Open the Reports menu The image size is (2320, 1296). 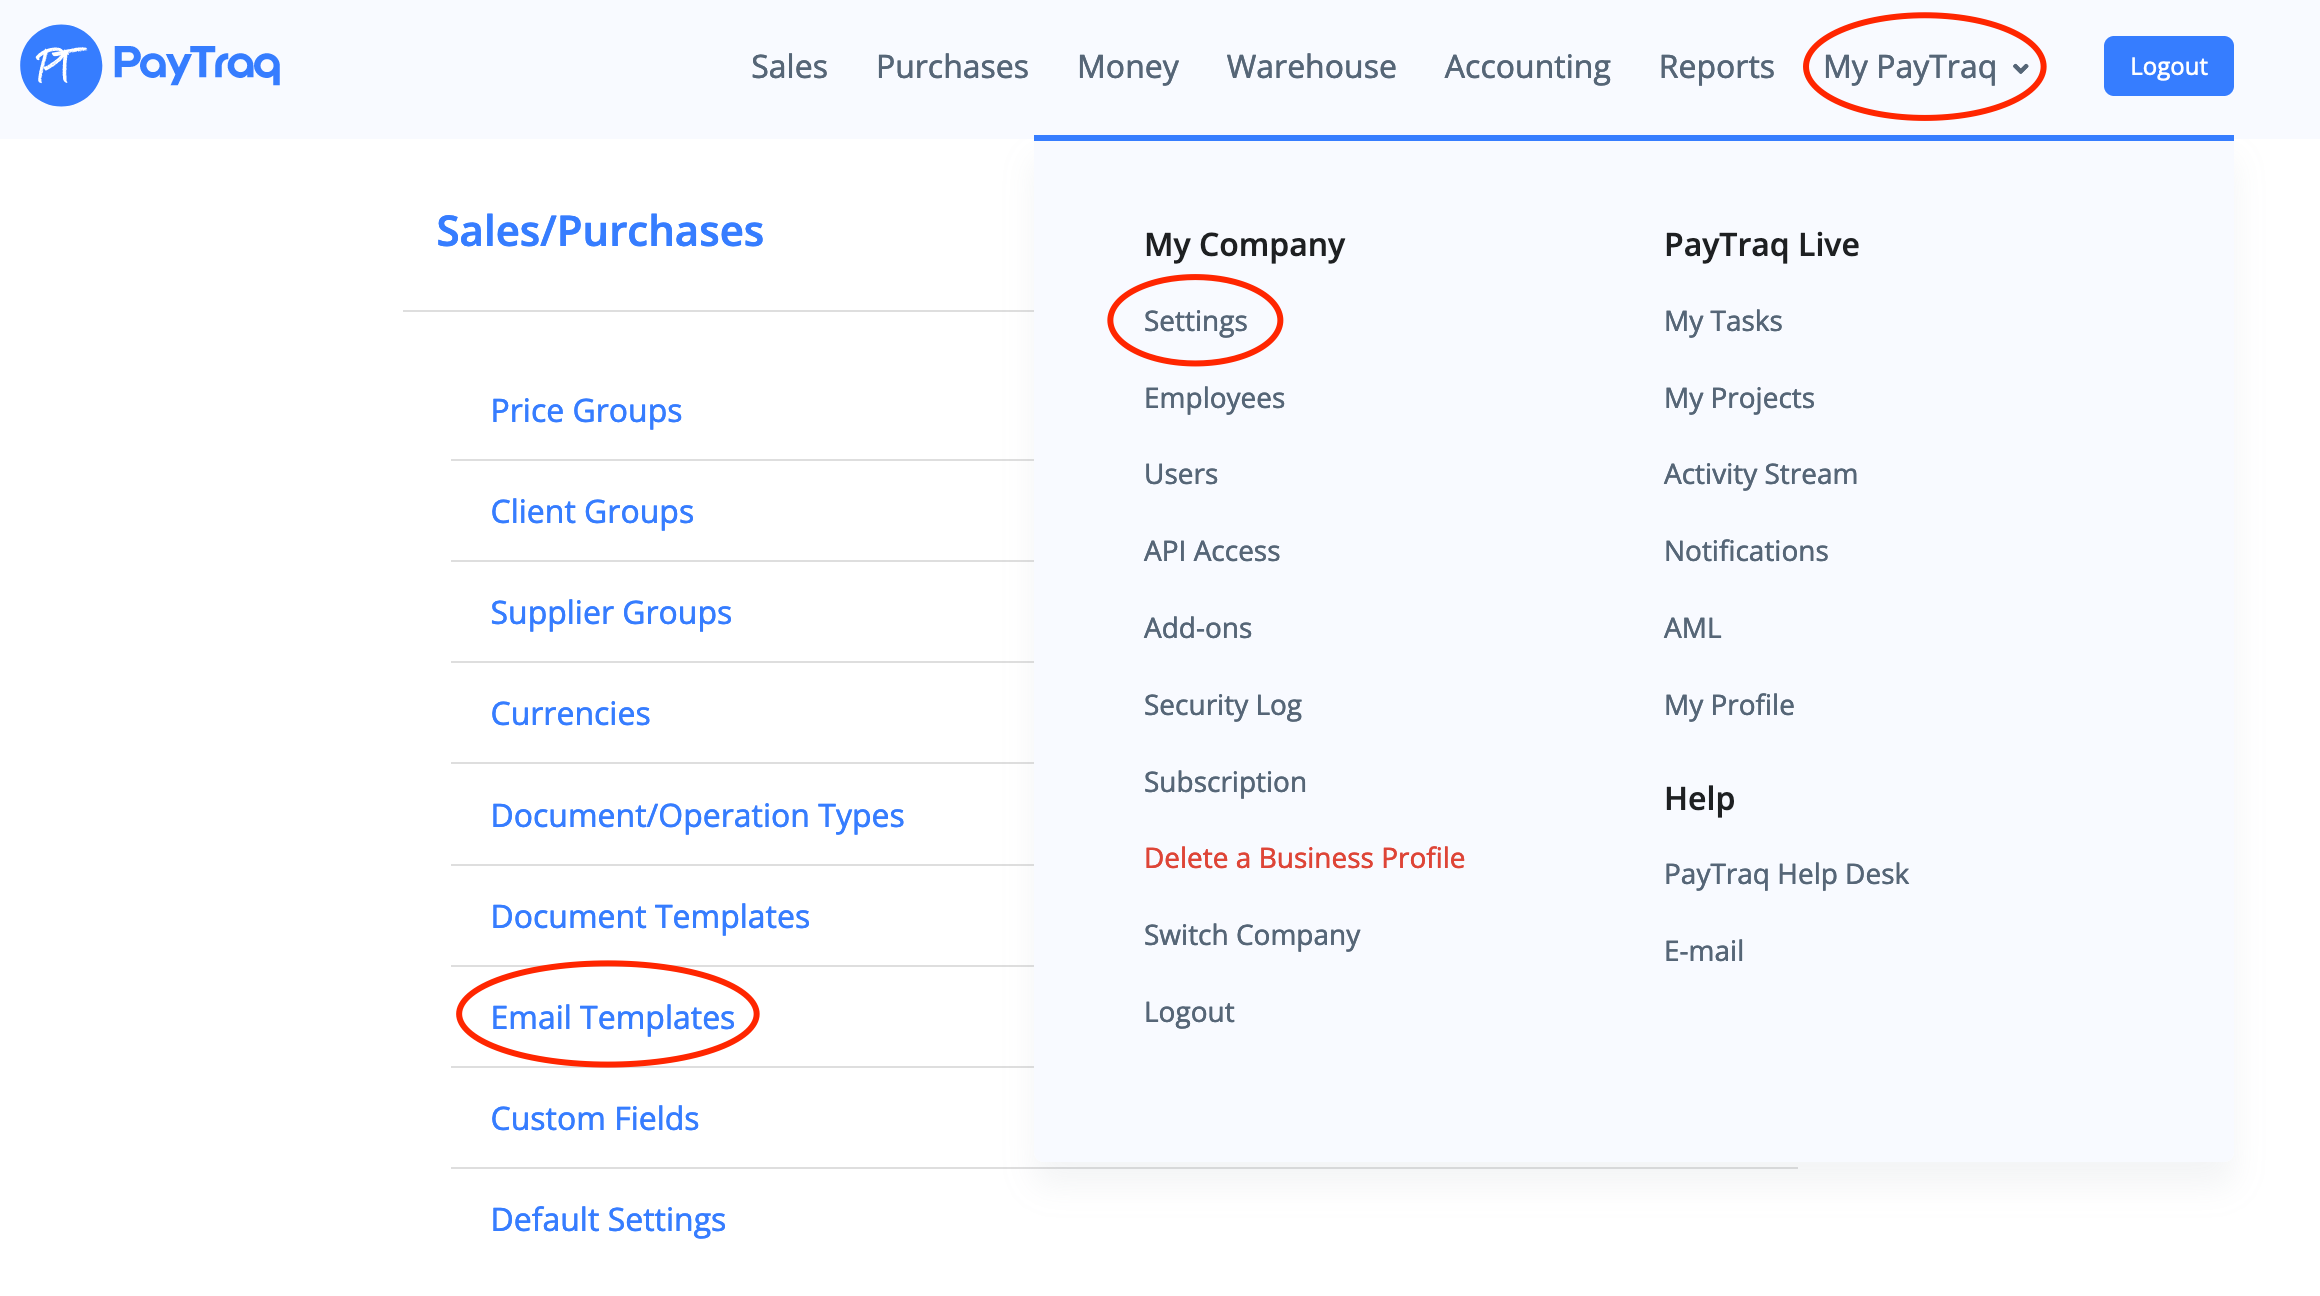pyautogui.click(x=1716, y=66)
